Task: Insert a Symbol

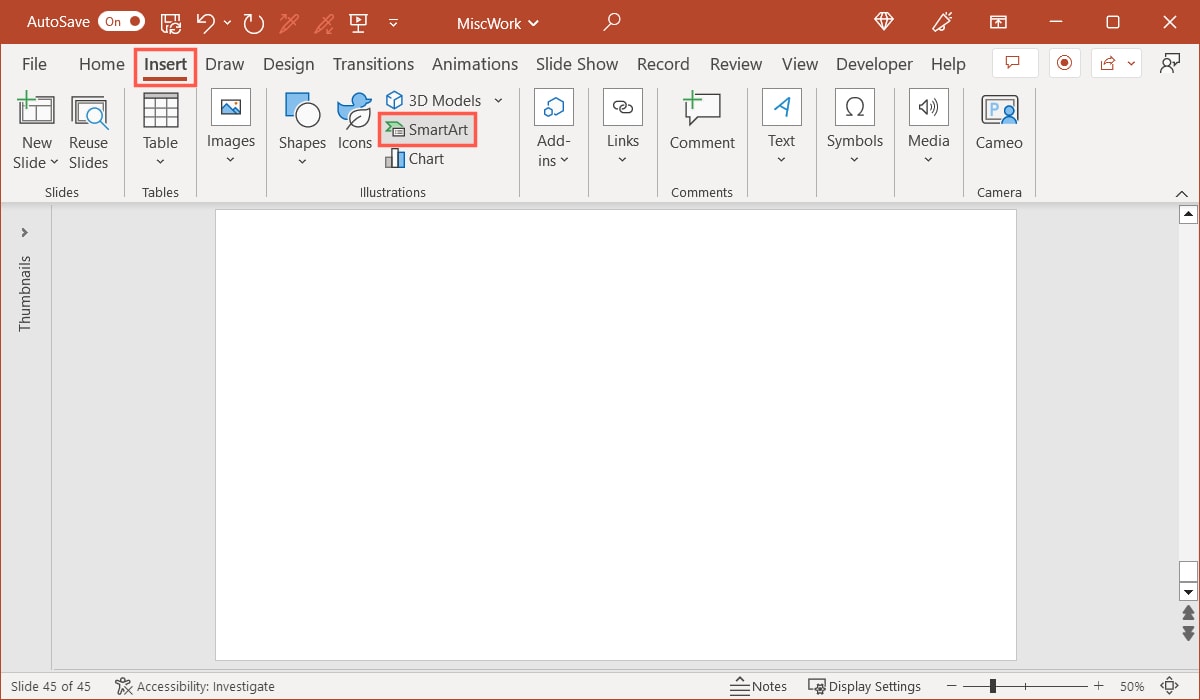Action: [854, 125]
